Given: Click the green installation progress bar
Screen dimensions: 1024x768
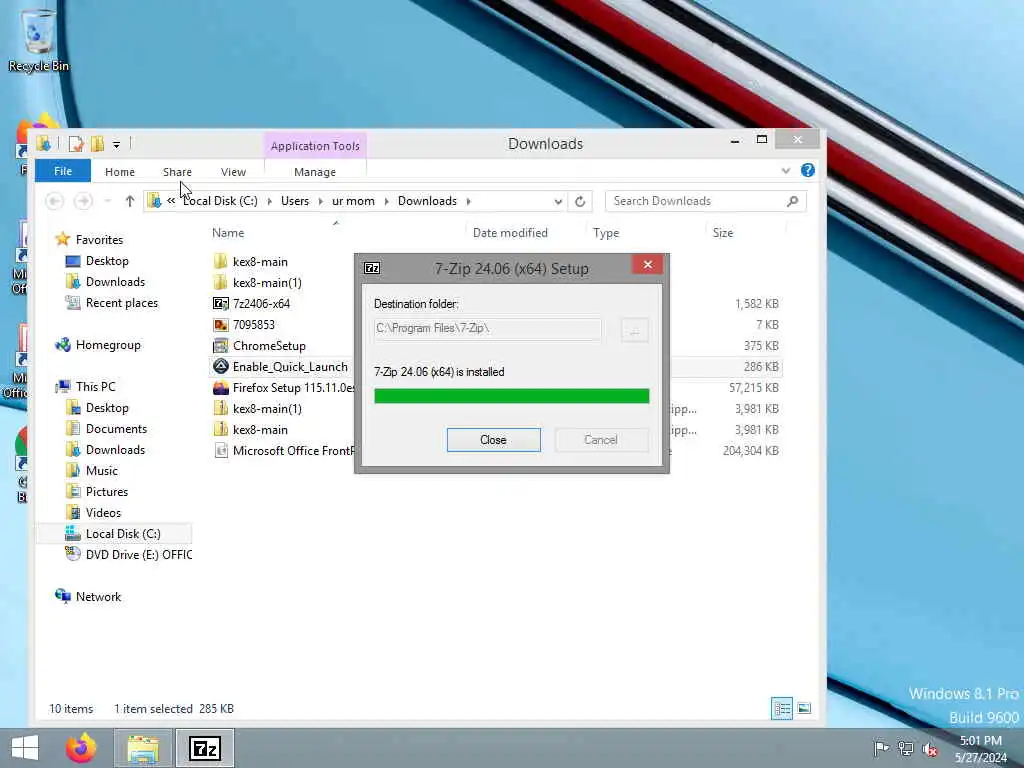Looking at the screenshot, I should pyautogui.click(x=511, y=396).
